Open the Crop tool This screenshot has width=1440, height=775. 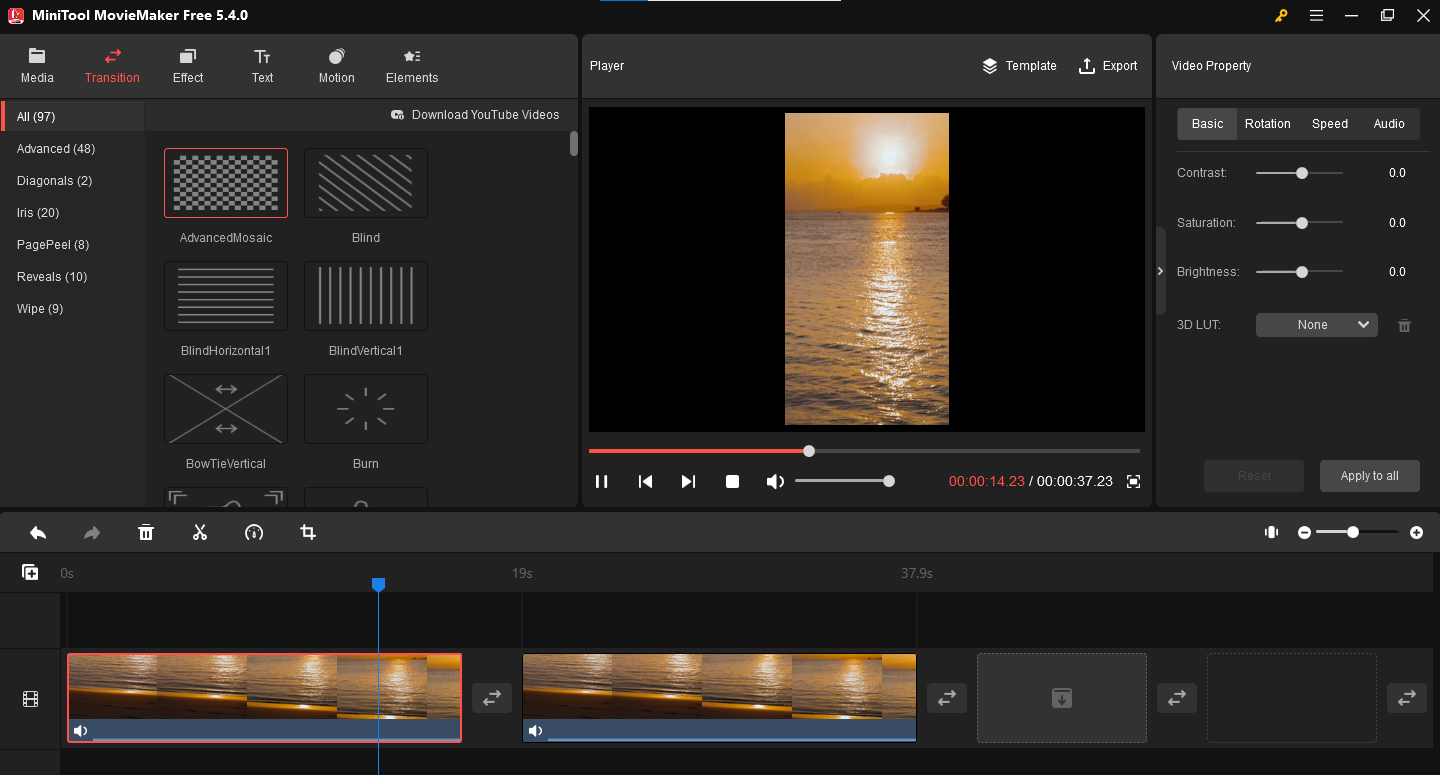308,533
